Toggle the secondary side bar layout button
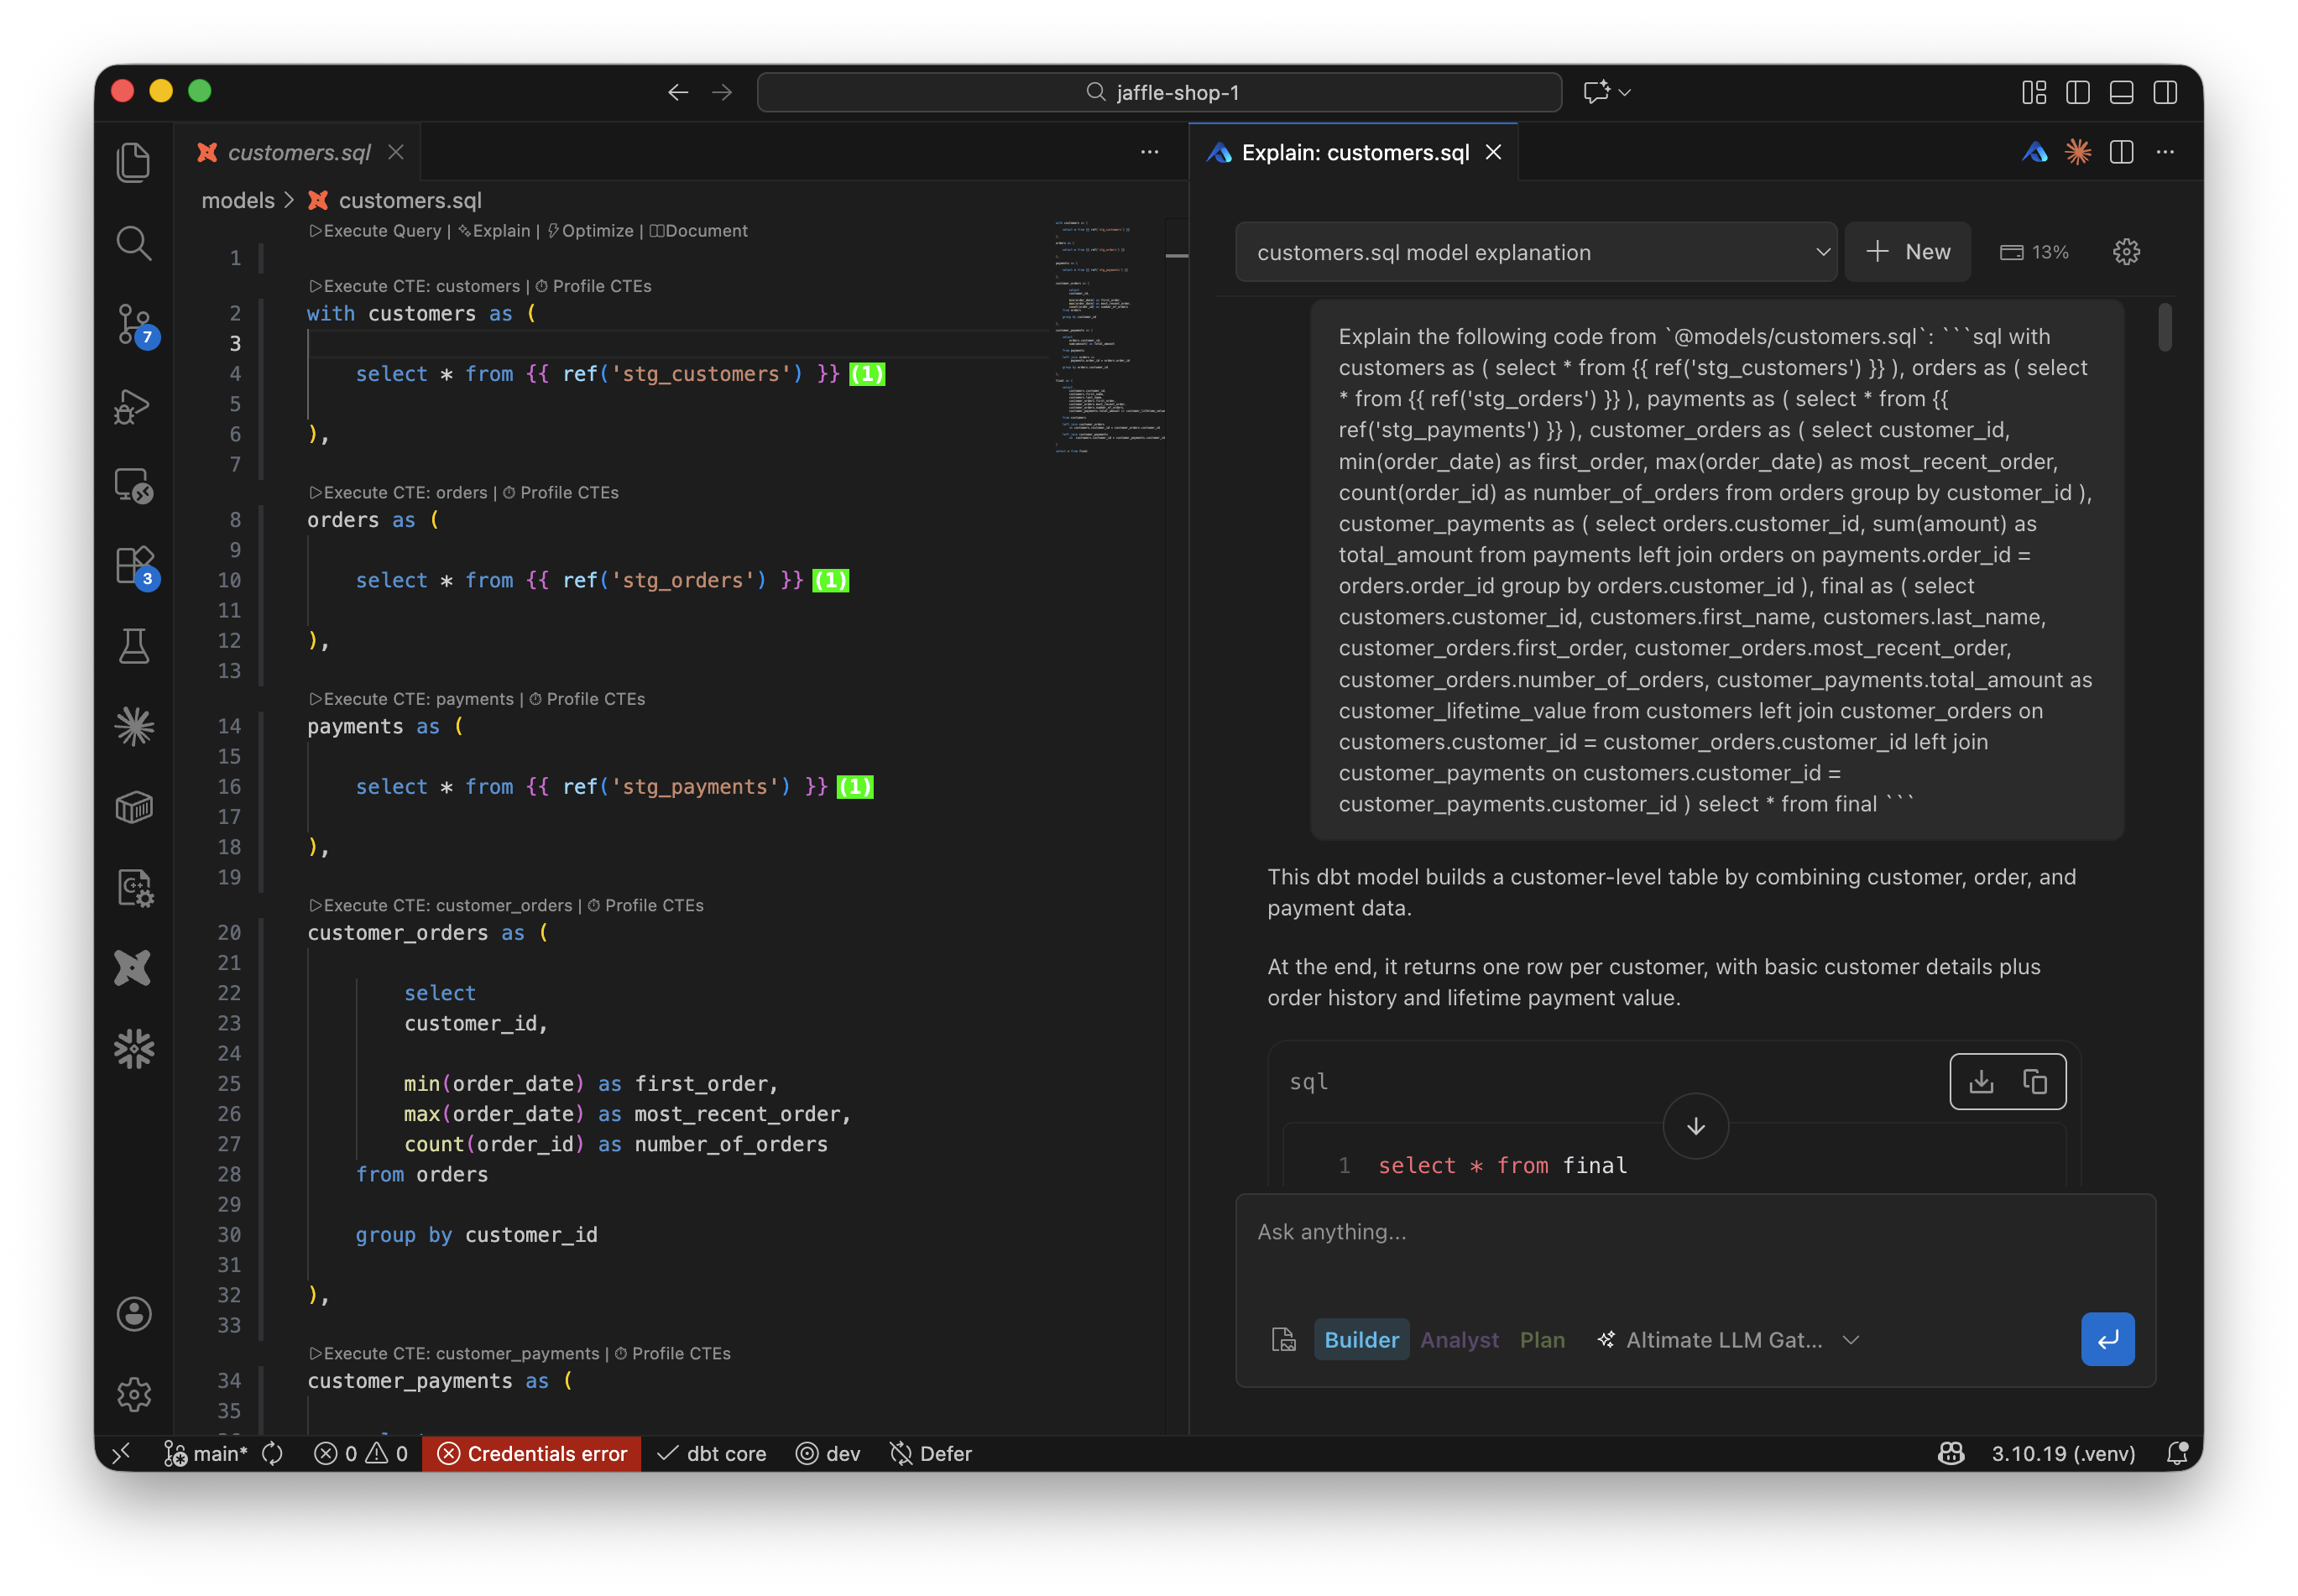 (2165, 92)
